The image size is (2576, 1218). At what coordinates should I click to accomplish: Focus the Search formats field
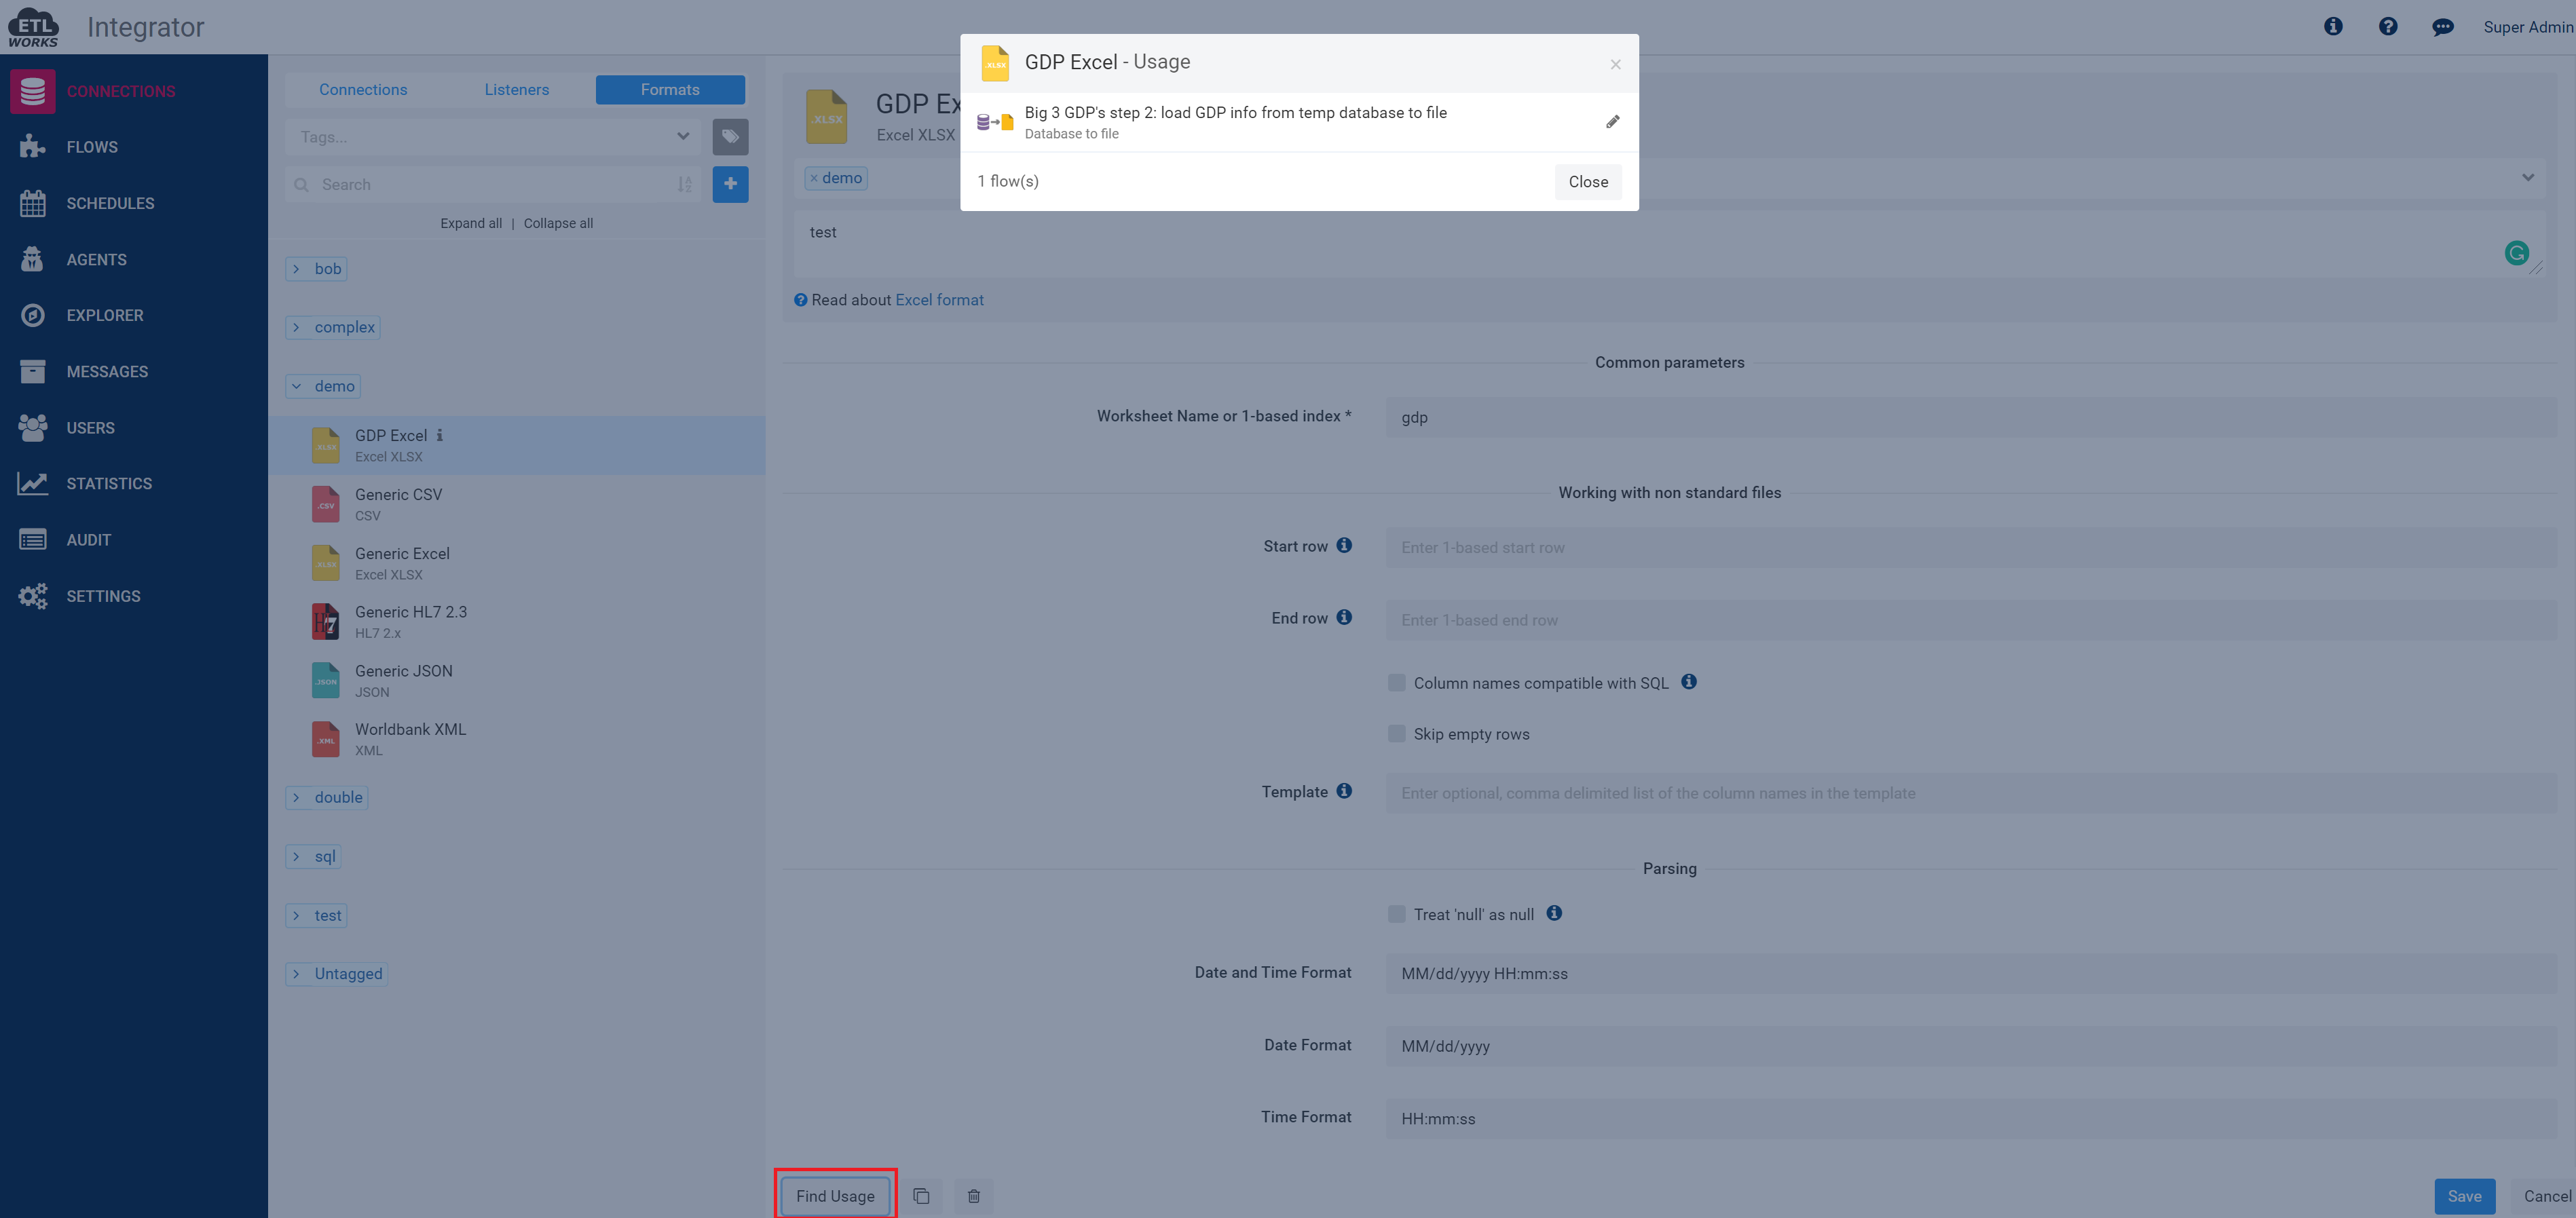(493, 184)
